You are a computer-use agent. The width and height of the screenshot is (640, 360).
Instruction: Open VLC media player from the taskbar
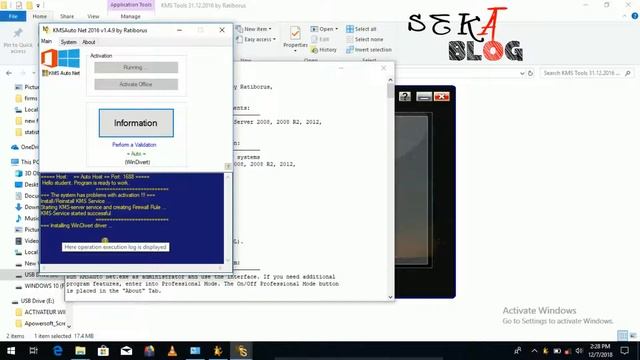coord(172,351)
